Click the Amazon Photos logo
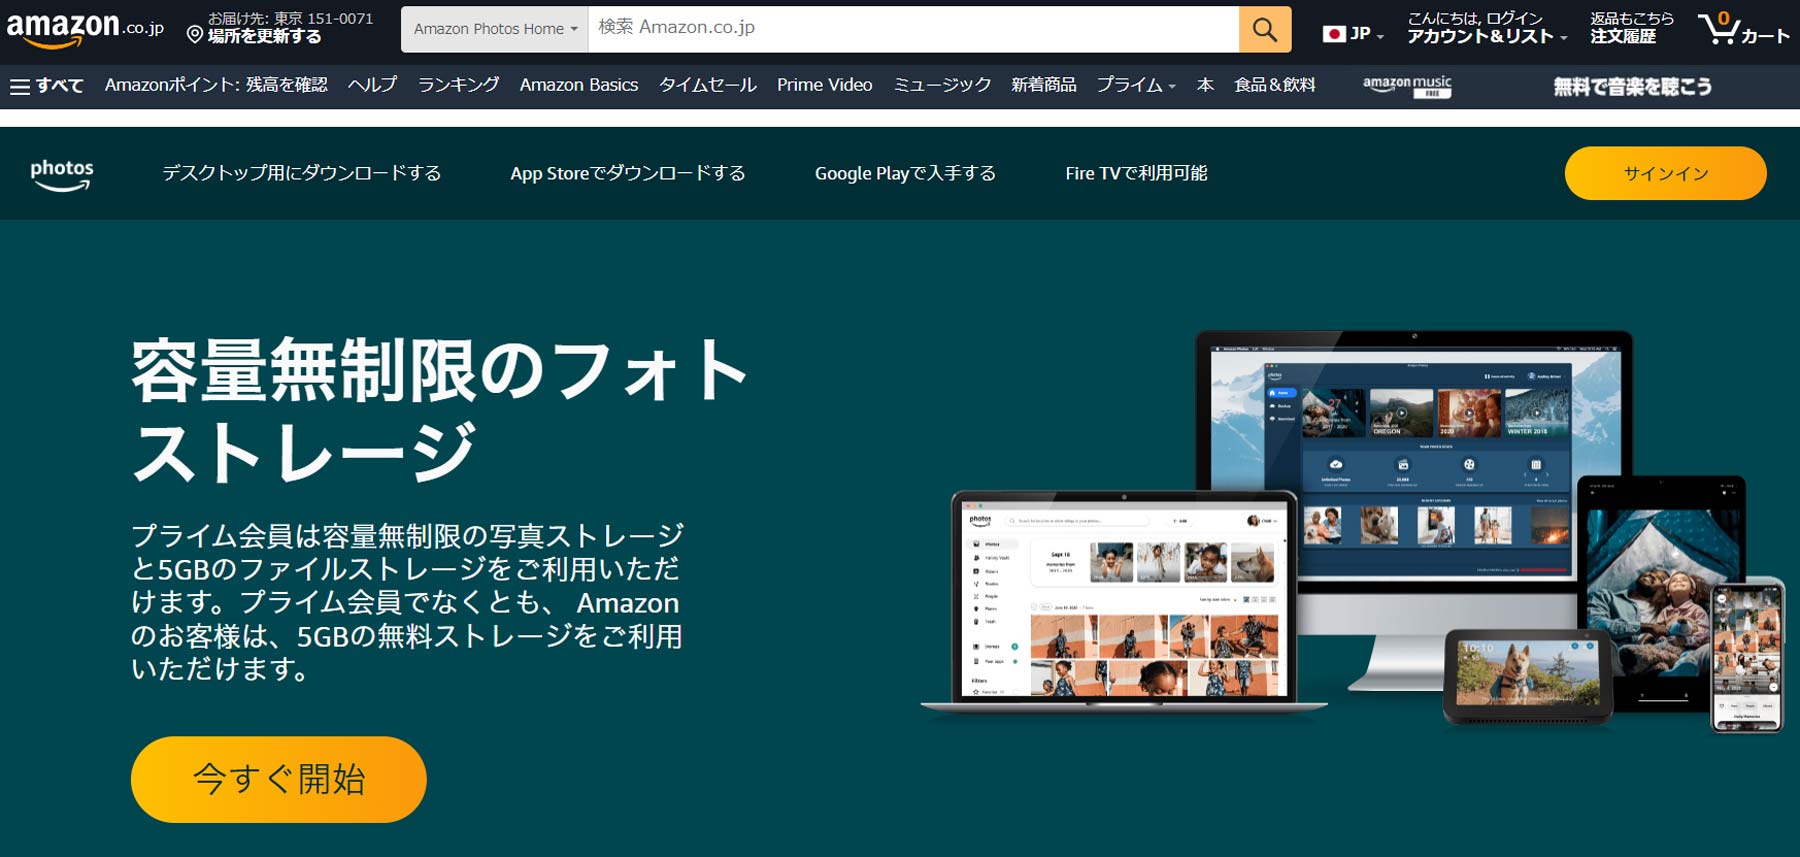Viewport: 1800px width, 857px height. point(62,174)
